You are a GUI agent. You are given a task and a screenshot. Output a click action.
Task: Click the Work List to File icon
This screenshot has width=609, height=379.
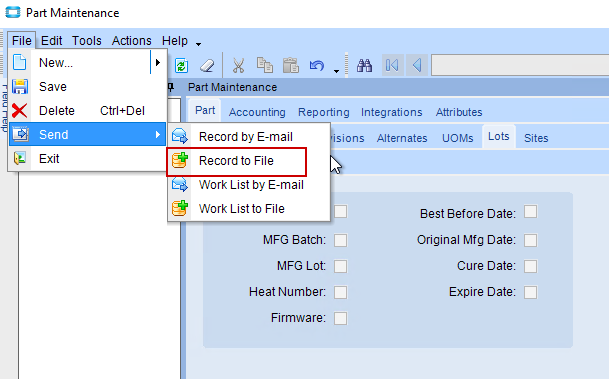pyautogui.click(x=180, y=209)
